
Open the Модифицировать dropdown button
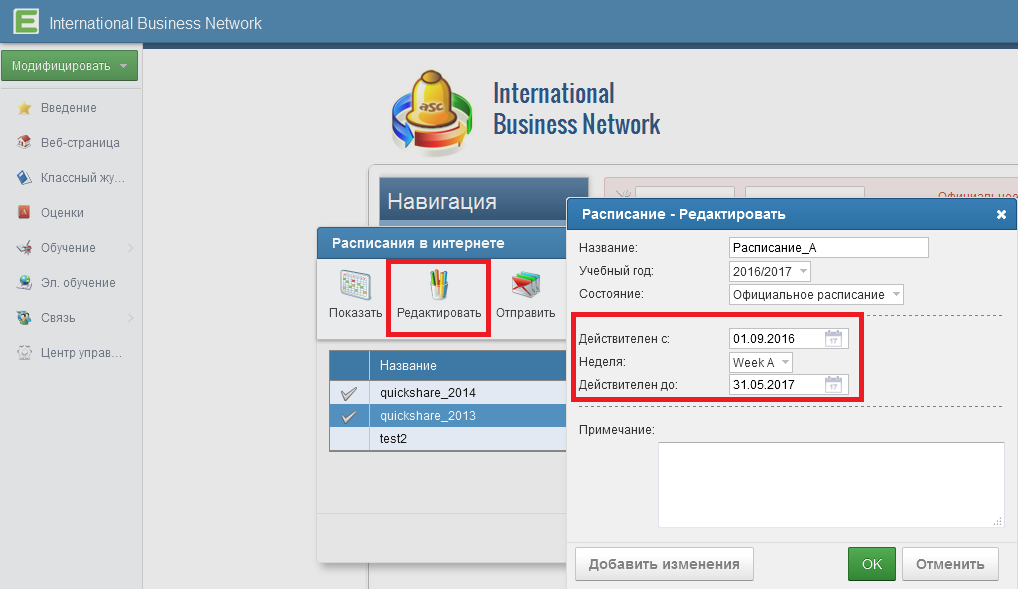click(69, 66)
